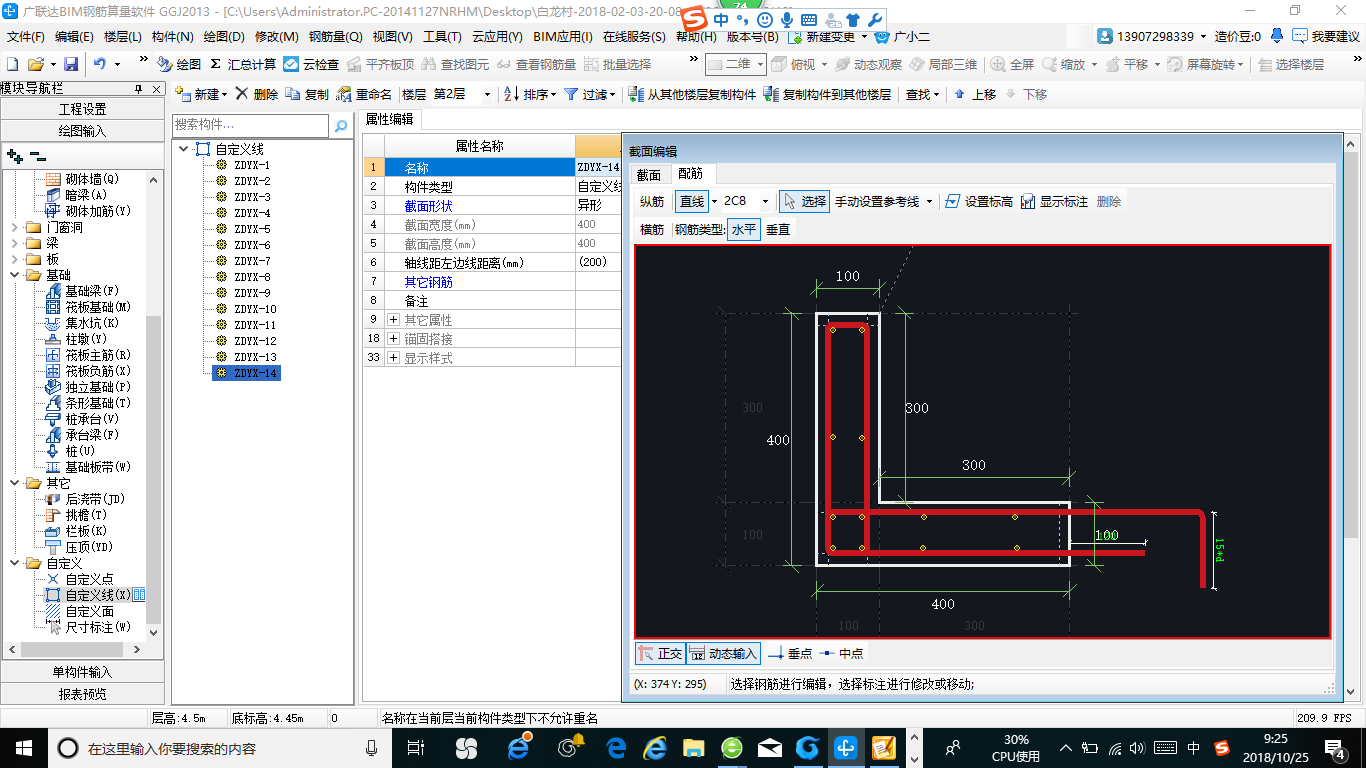Click 重命名 rename button
Screen dimensions: 1366x768
pos(364,94)
